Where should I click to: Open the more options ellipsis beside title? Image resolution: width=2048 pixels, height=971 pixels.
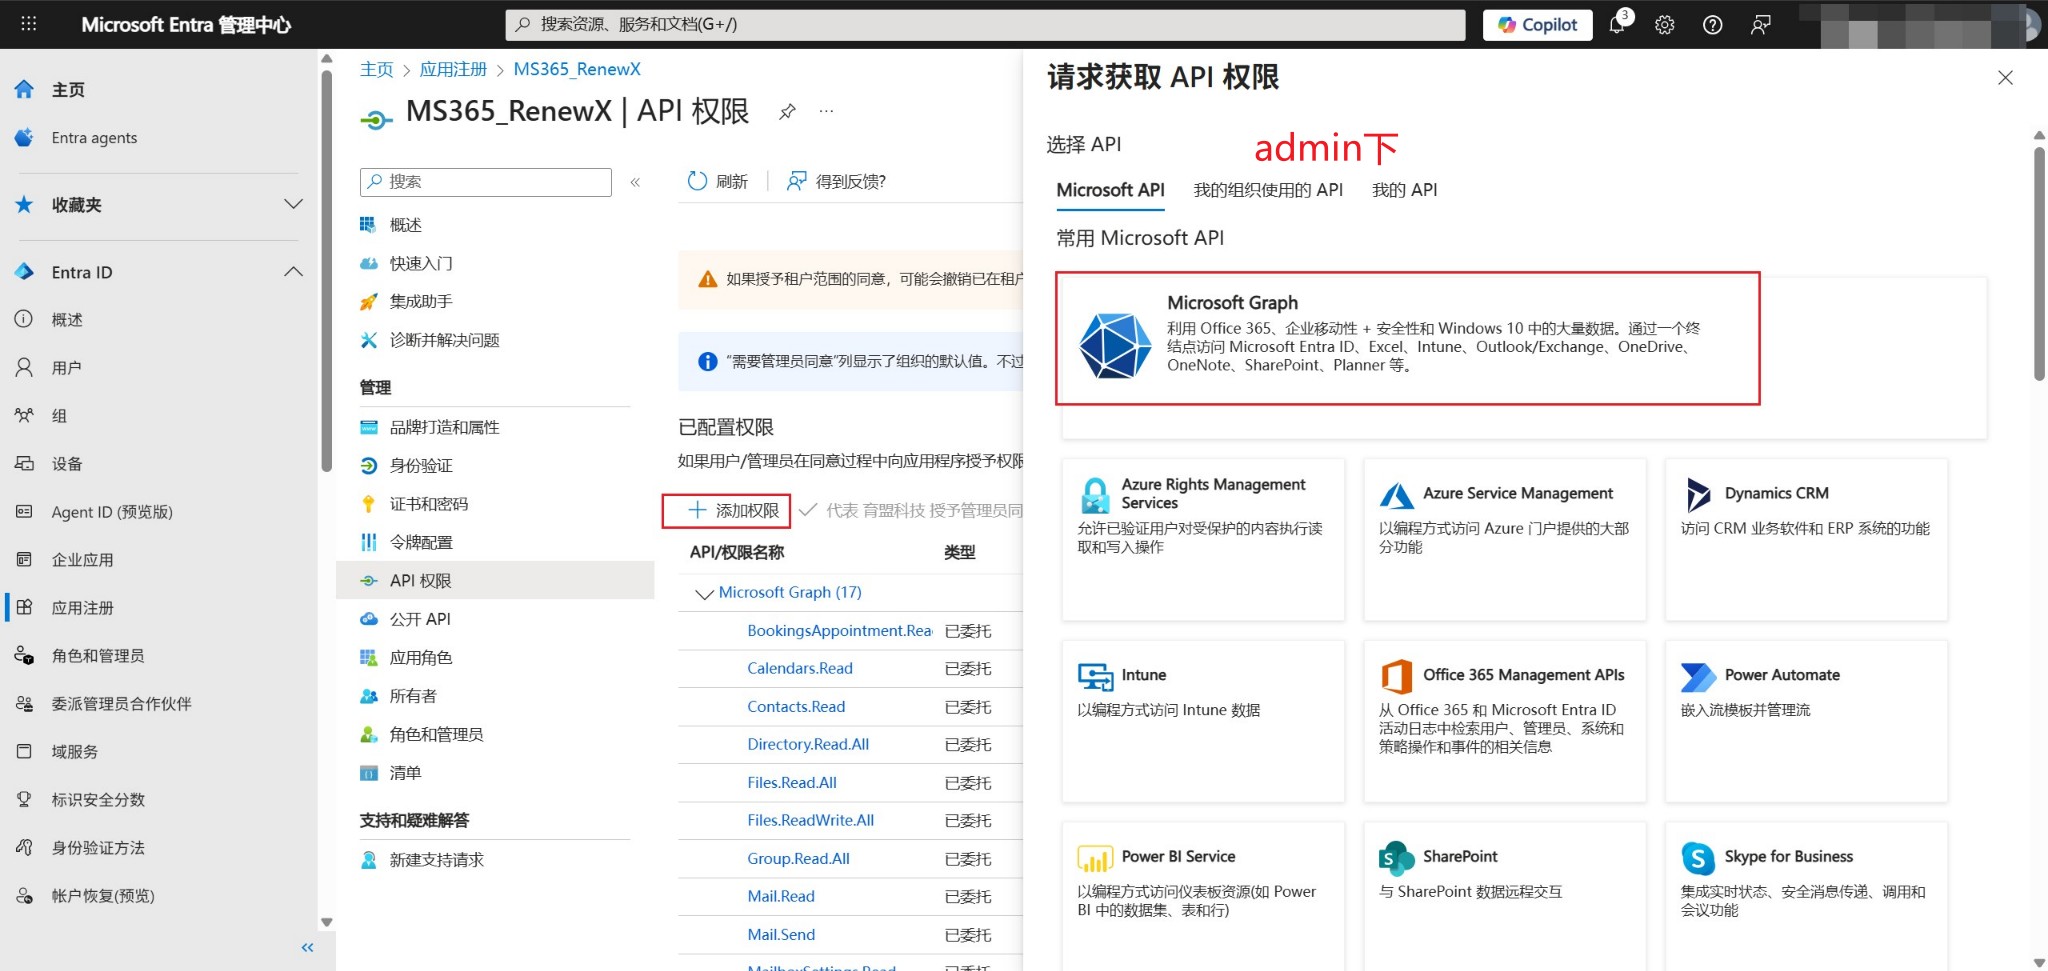[x=826, y=111]
